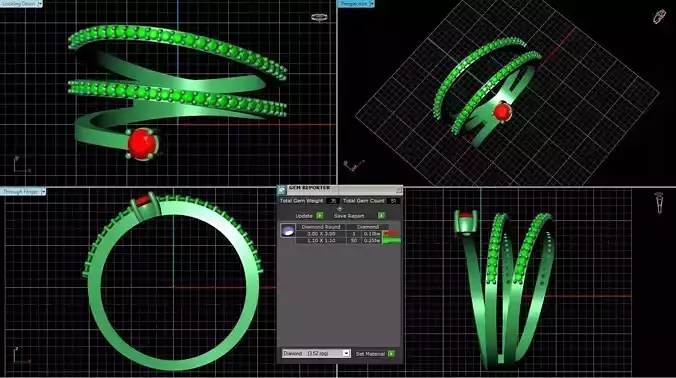
Task: Click the Set Material label
Action: (x=370, y=354)
